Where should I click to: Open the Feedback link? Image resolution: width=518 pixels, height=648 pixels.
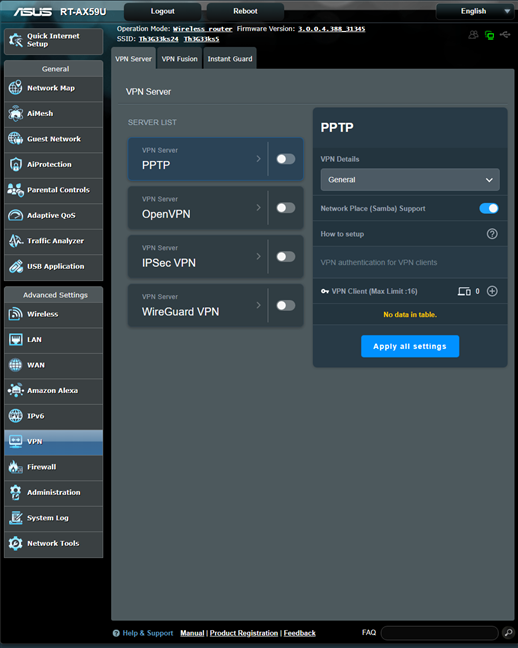click(299, 633)
